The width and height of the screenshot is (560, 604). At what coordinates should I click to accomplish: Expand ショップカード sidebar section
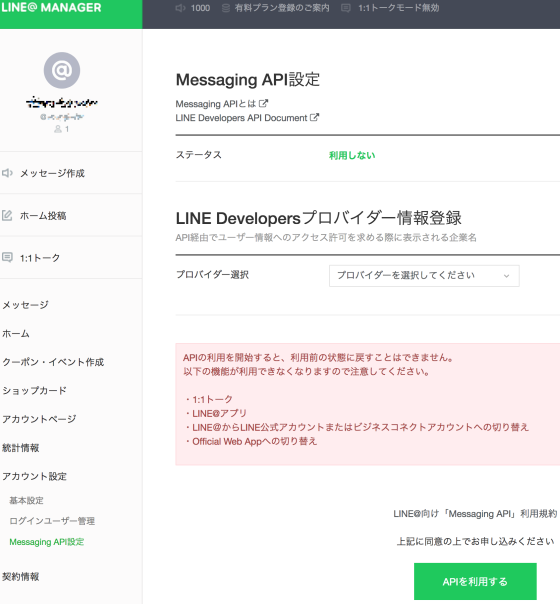tap(34, 391)
